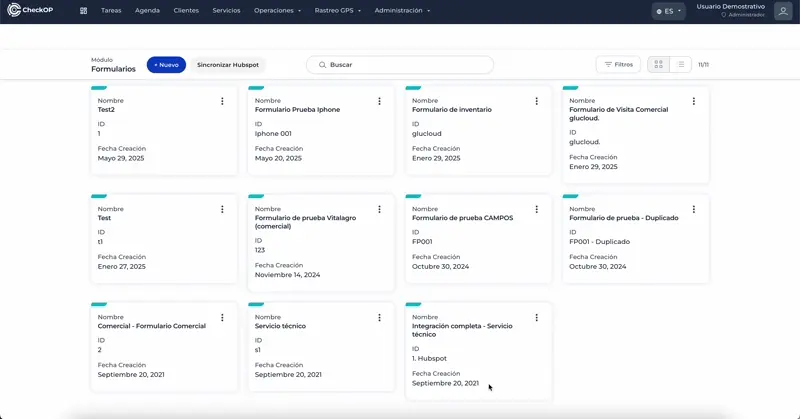The image size is (800, 419).
Task: Open options for Formulario de prueba CAMPOS
Action: [x=537, y=210]
